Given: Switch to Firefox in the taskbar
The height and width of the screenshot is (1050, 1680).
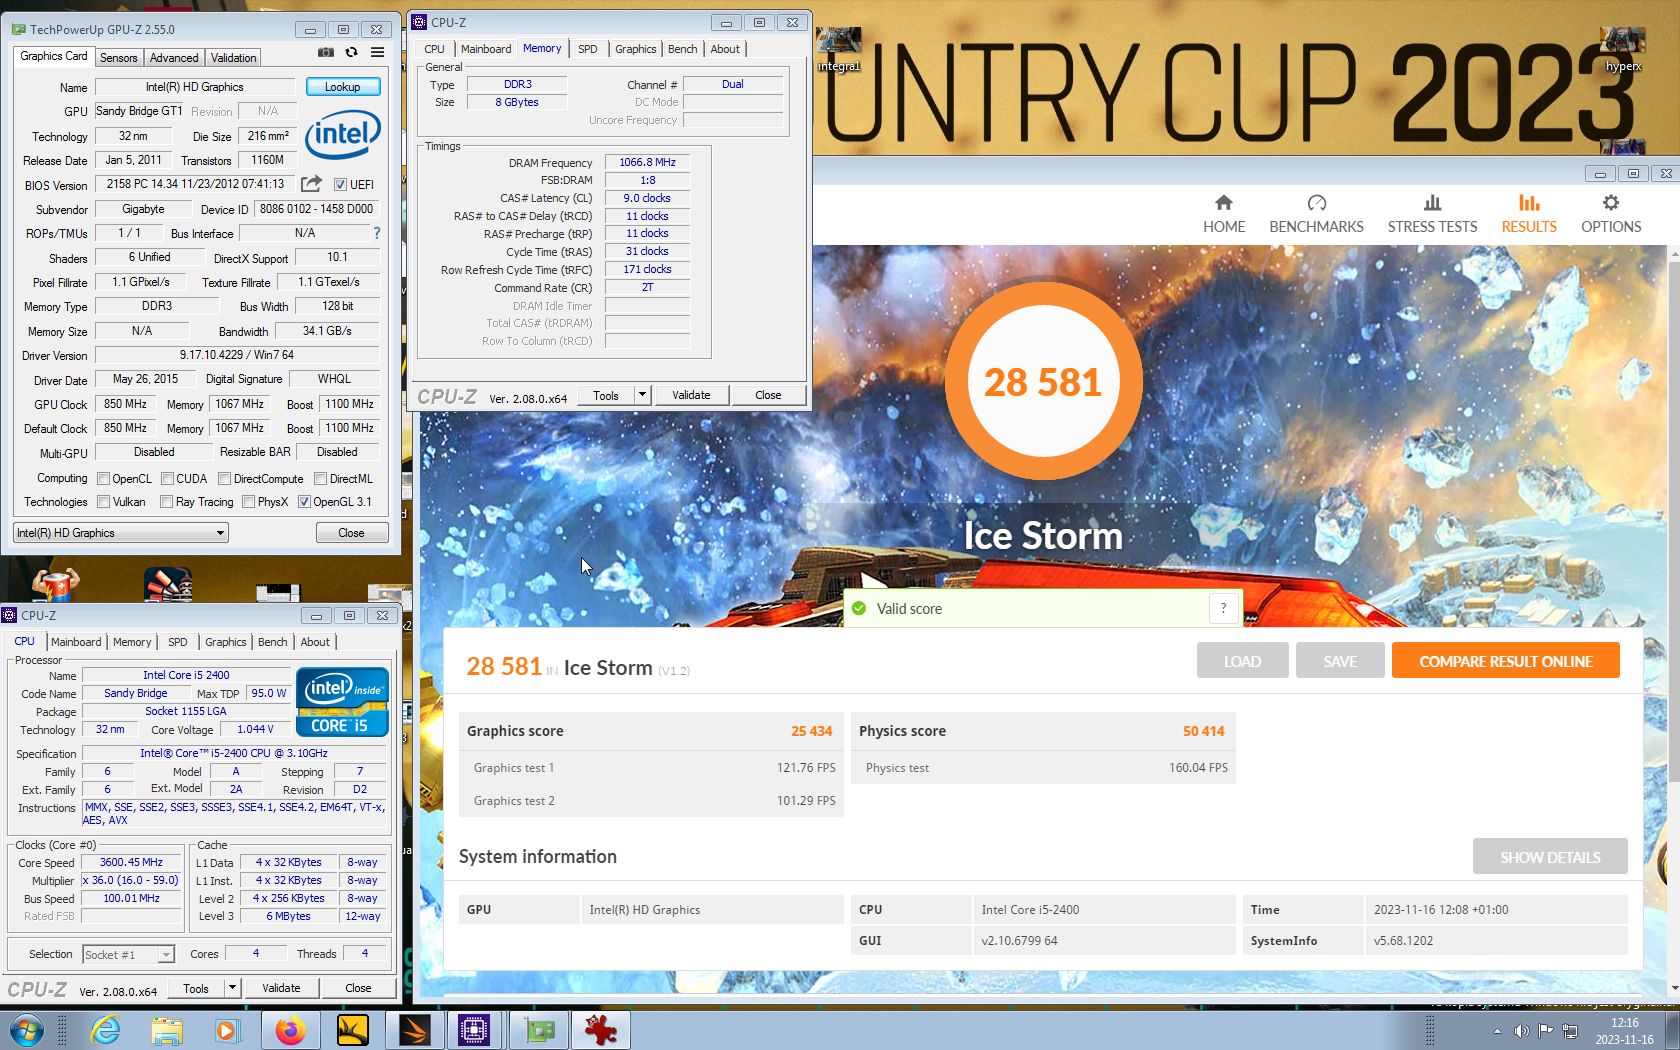Looking at the screenshot, I should click(290, 1030).
